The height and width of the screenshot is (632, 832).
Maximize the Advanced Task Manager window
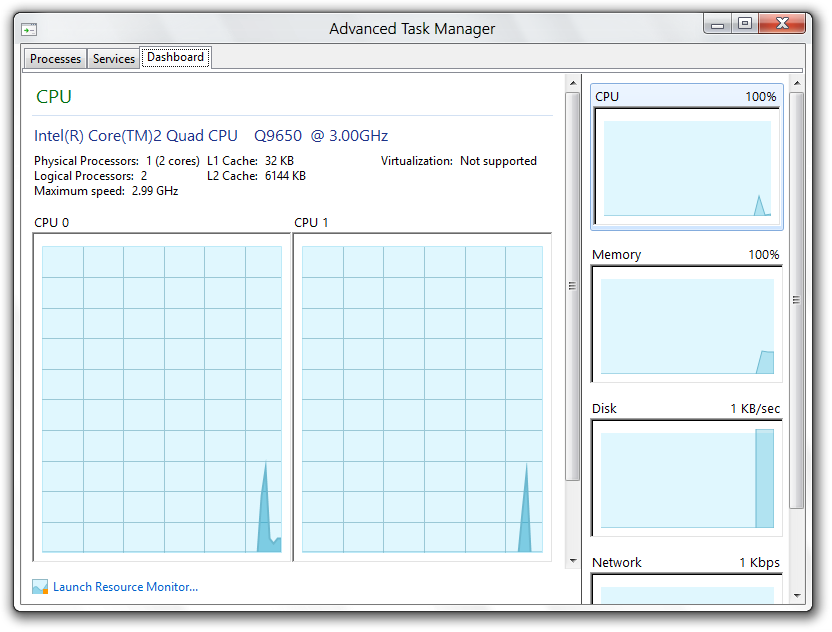(744, 23)
